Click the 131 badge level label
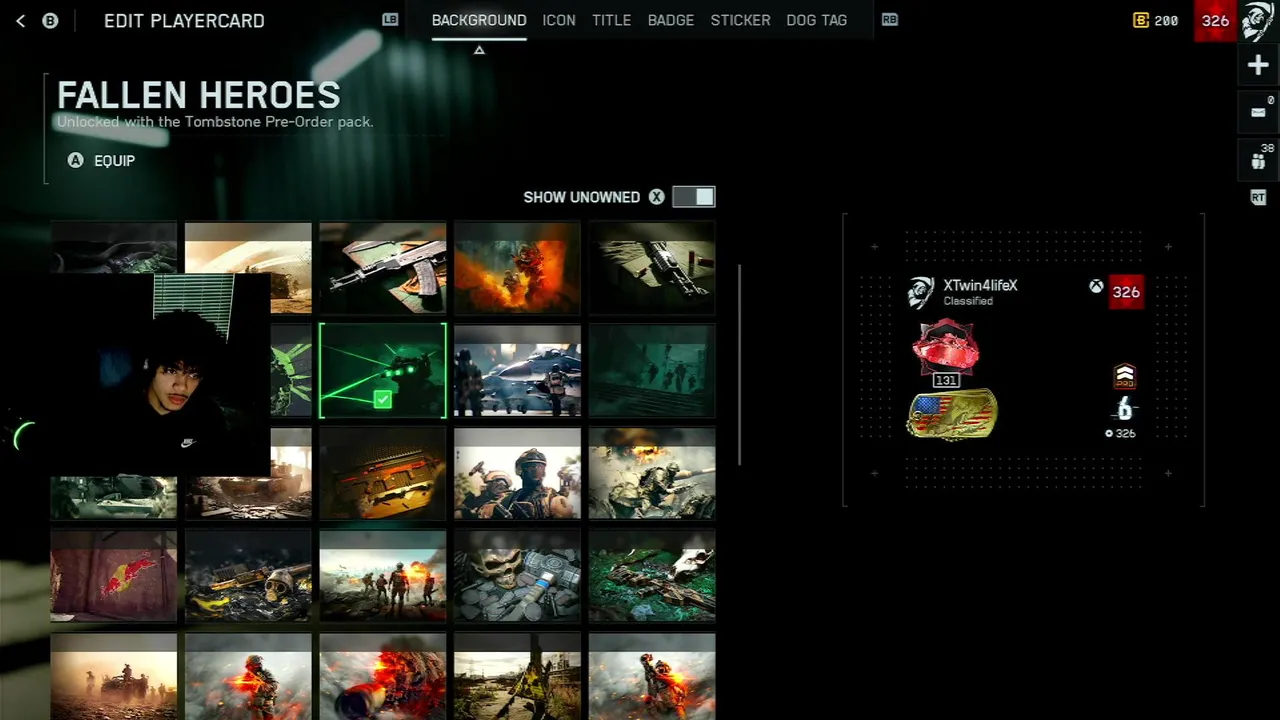The height and width of the screenshot is (720, 1280). click(946, 380)
